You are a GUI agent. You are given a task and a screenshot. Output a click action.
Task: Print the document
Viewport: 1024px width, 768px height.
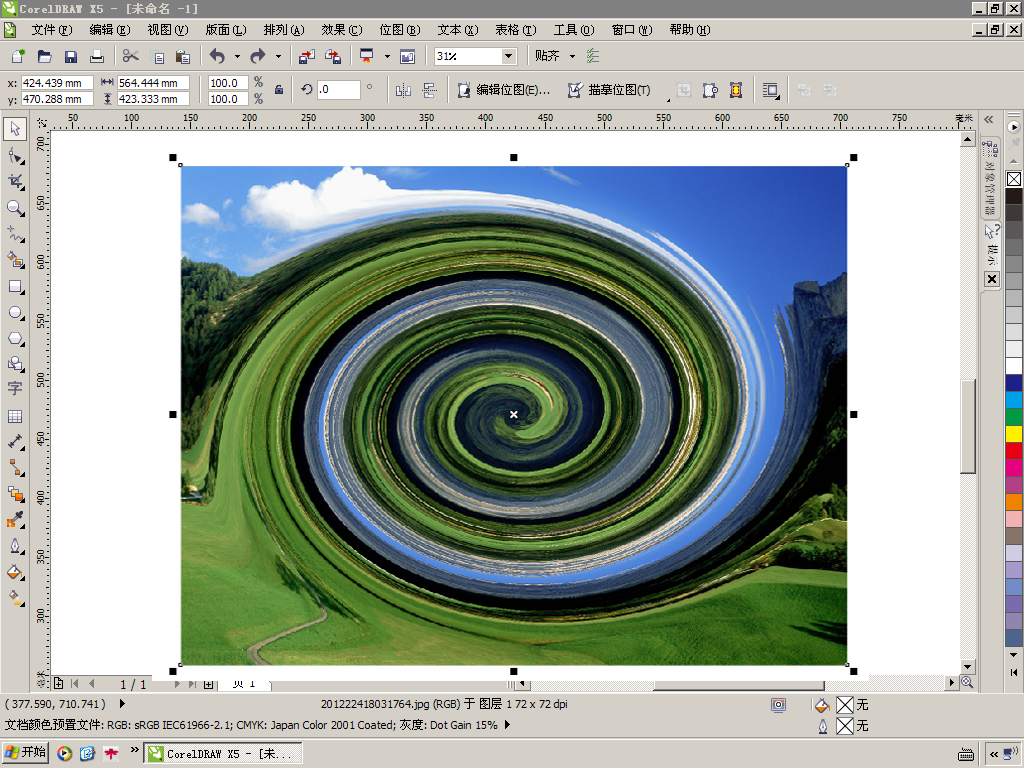(x=97, y=56)
